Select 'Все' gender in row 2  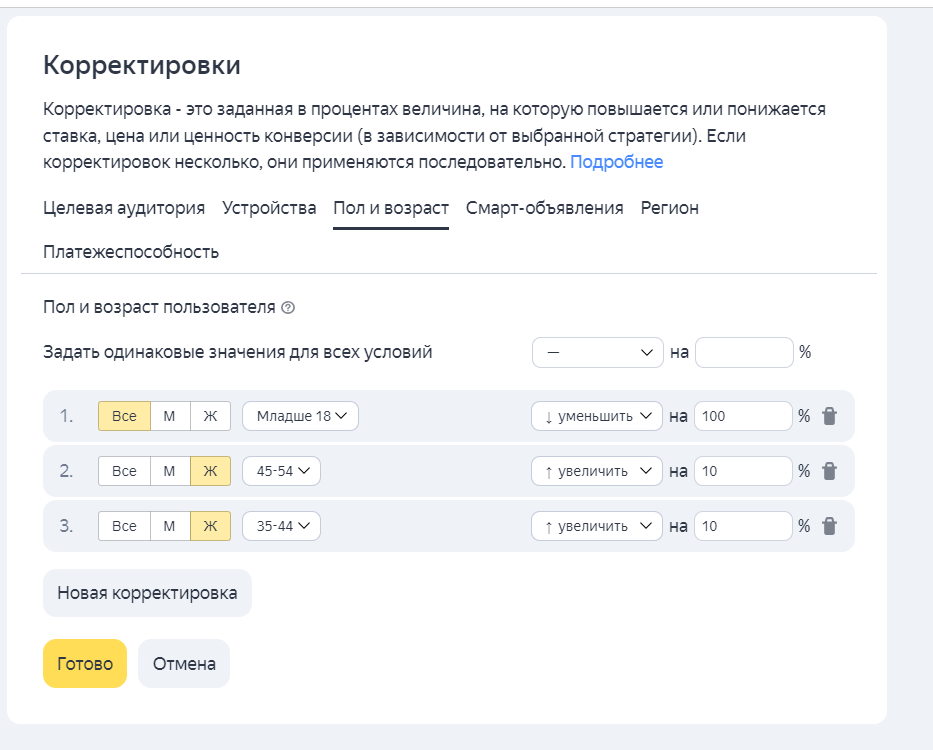click(x=124, y=471)
